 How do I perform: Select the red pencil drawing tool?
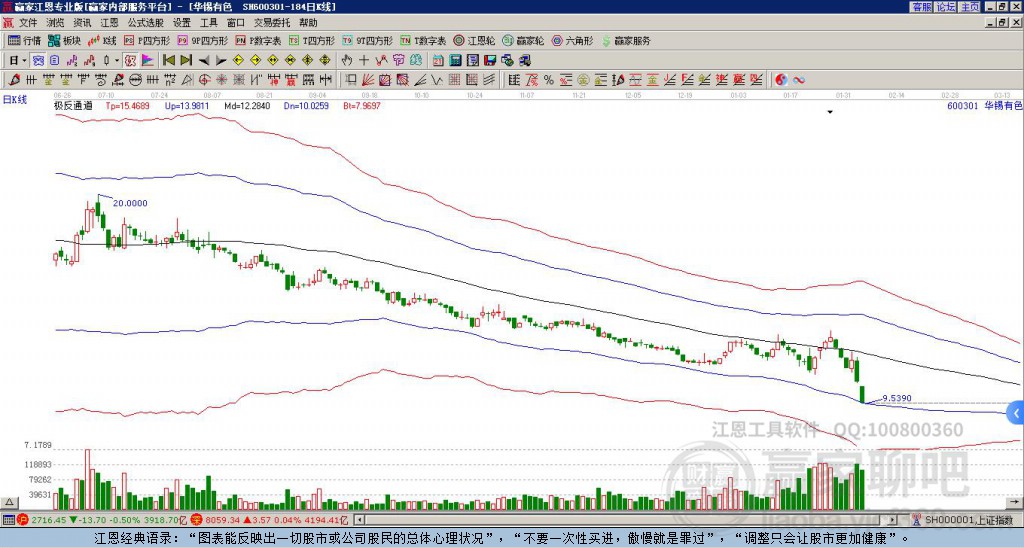pos(14,80)
